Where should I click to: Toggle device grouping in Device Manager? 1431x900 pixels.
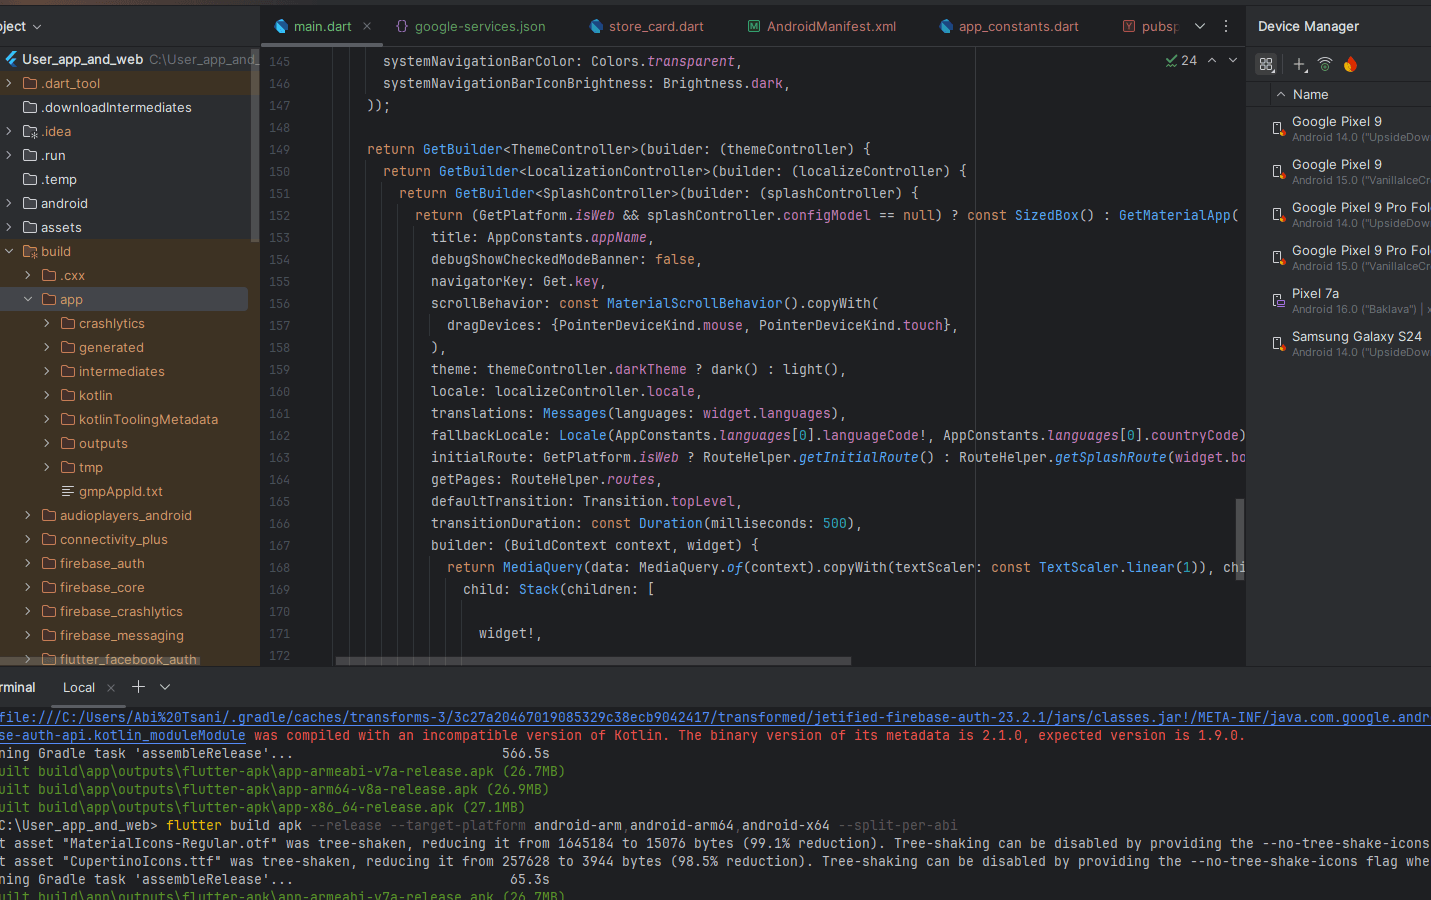tap(1266, 64)
